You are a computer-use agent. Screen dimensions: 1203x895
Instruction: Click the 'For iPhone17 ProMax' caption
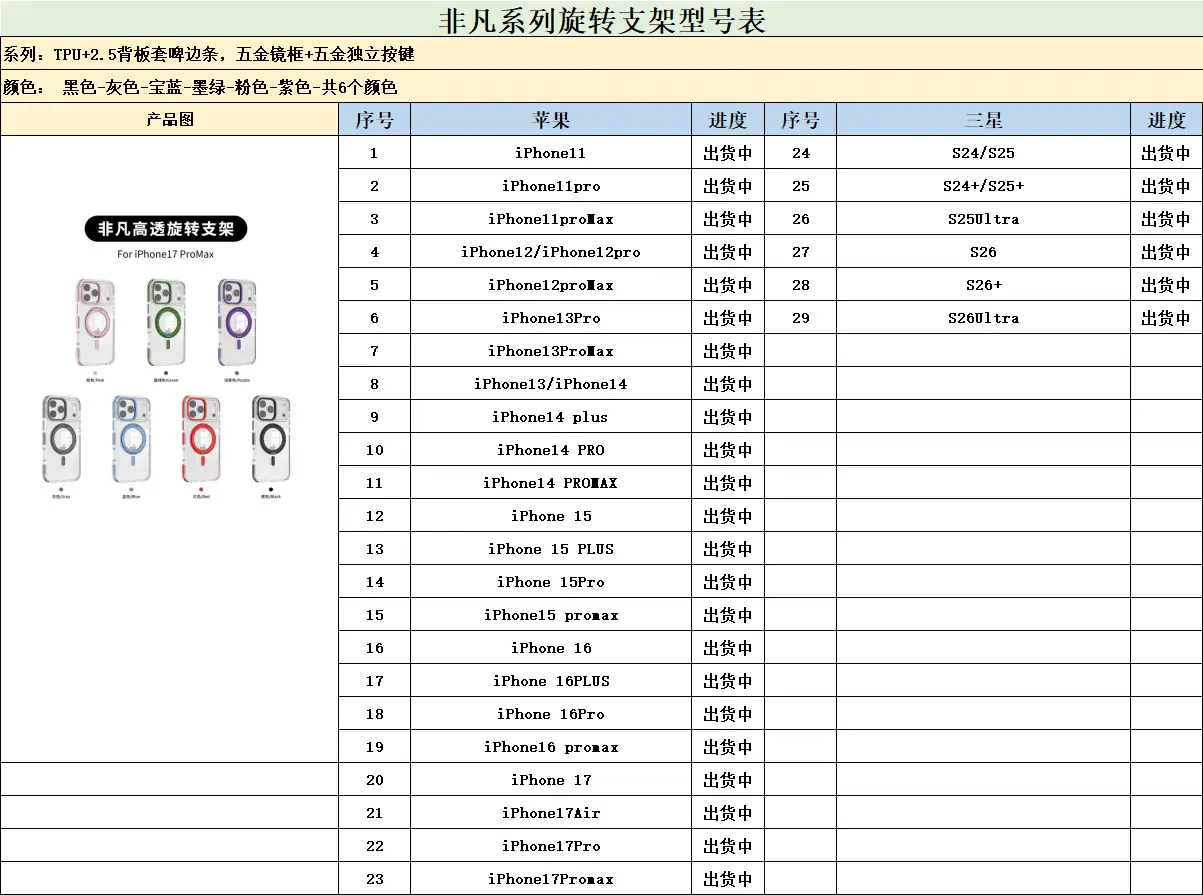166,254
